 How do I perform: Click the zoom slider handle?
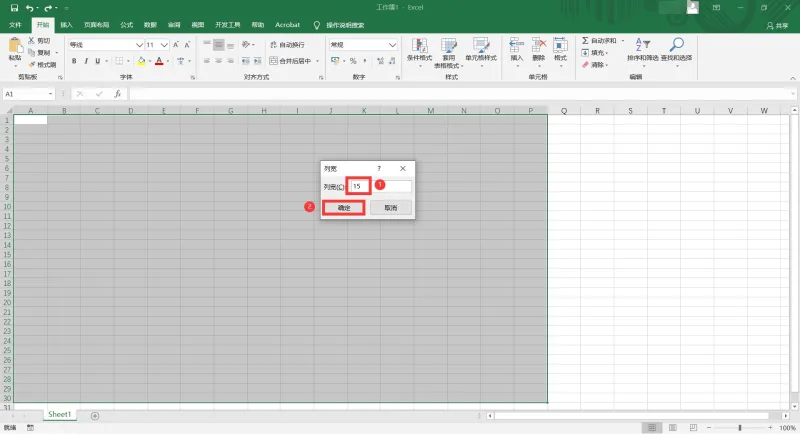(739, 427)
